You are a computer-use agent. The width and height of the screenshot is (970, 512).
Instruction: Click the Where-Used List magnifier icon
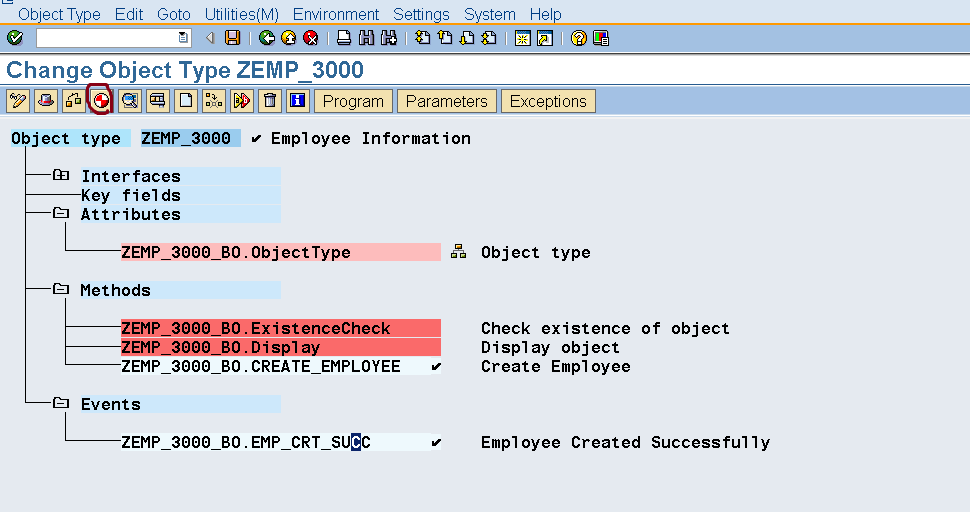click(x=130, y=101)
